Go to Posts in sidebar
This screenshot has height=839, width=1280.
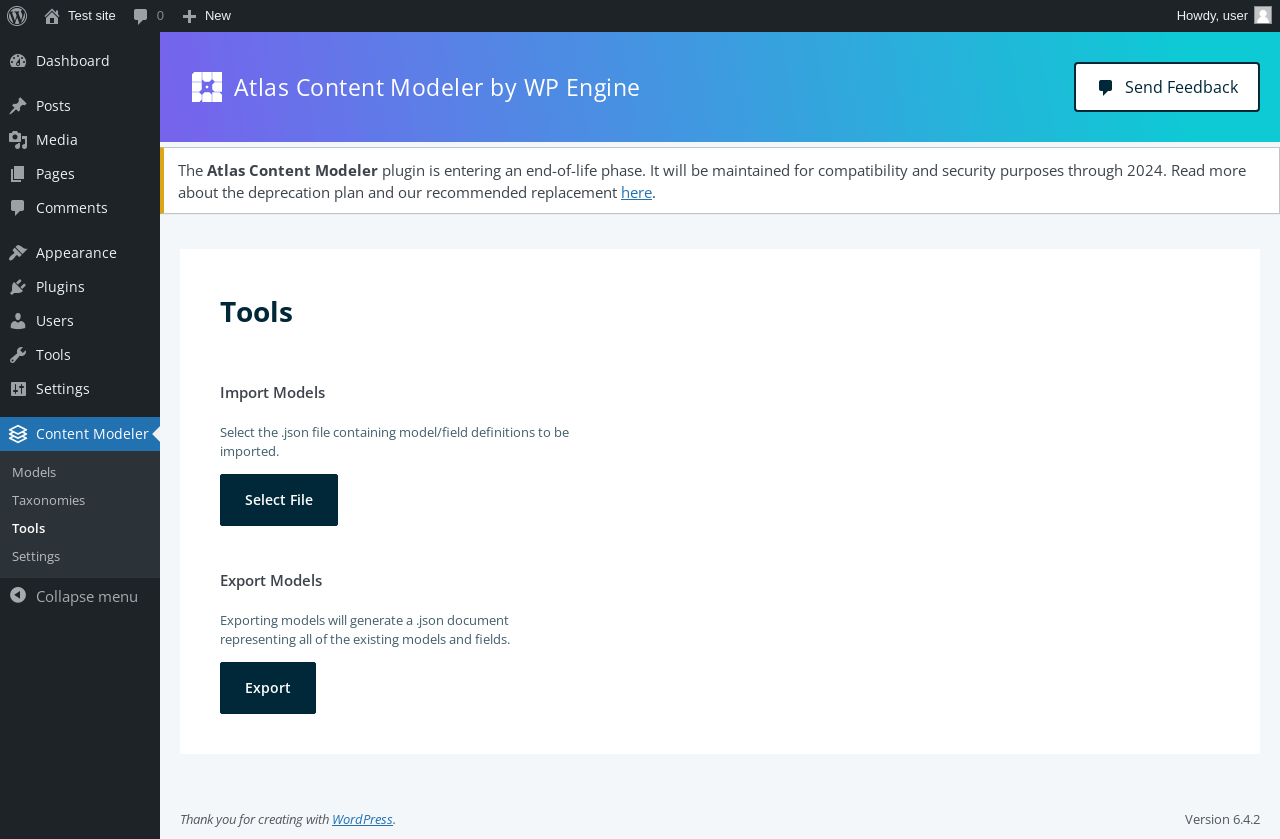pos(53,106)
